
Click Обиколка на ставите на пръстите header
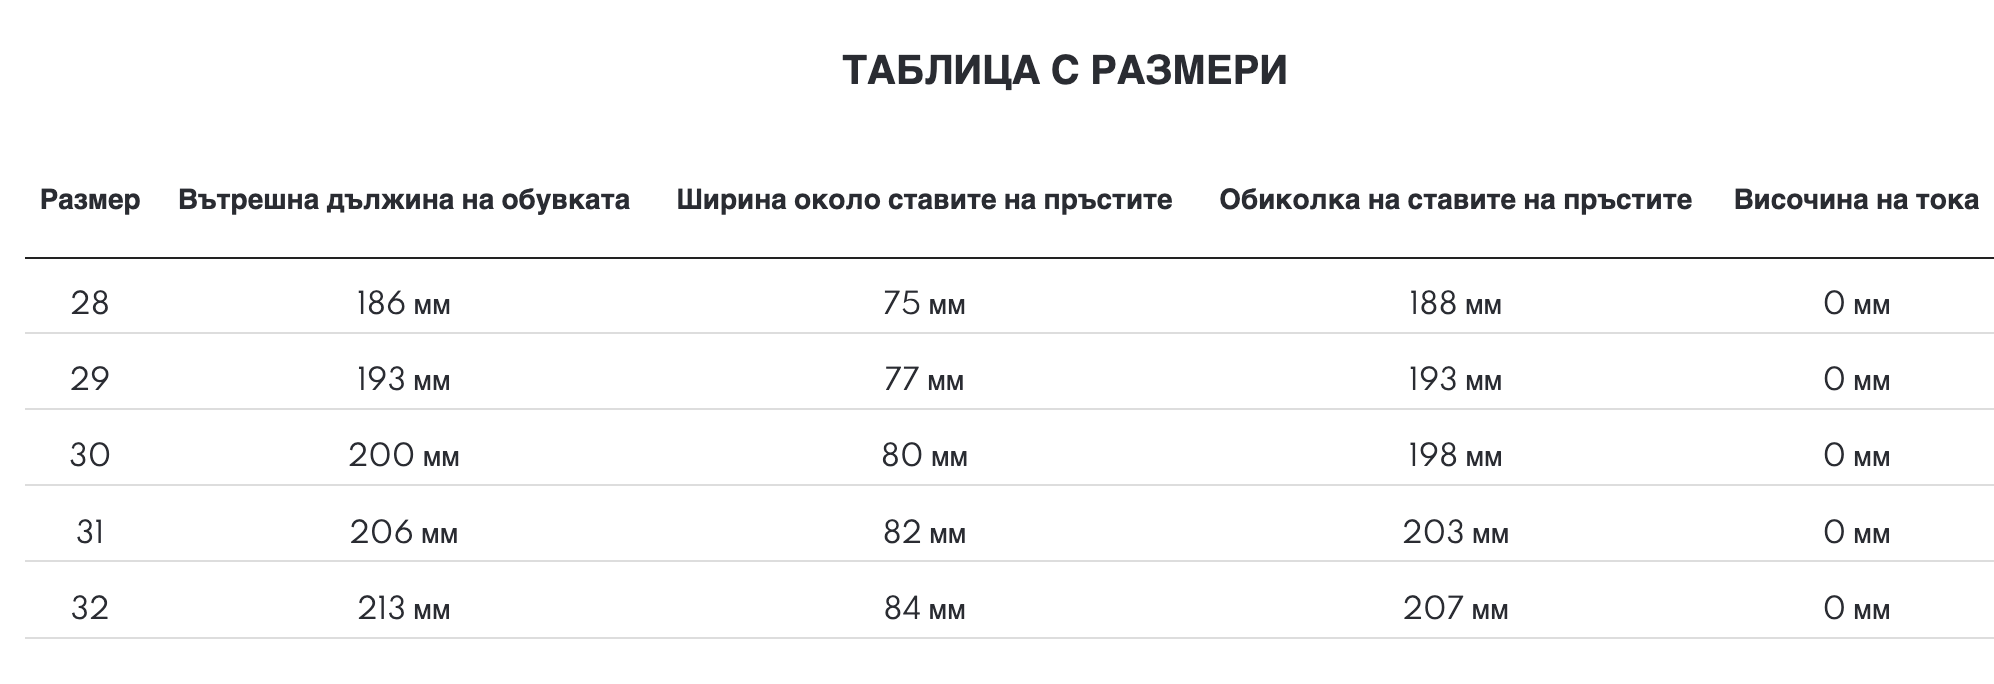pos(1455,200)
